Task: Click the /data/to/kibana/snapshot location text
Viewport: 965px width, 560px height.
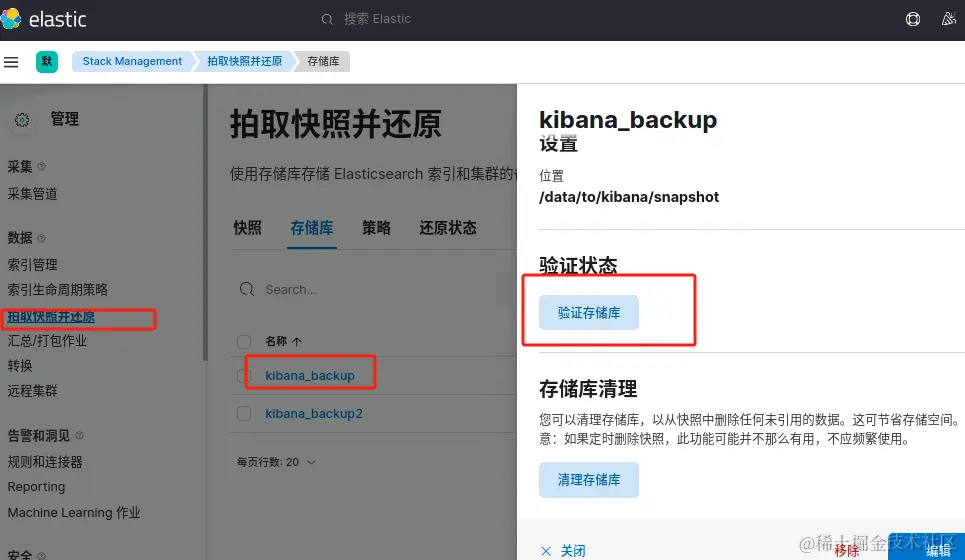Action: coord(629,197)
